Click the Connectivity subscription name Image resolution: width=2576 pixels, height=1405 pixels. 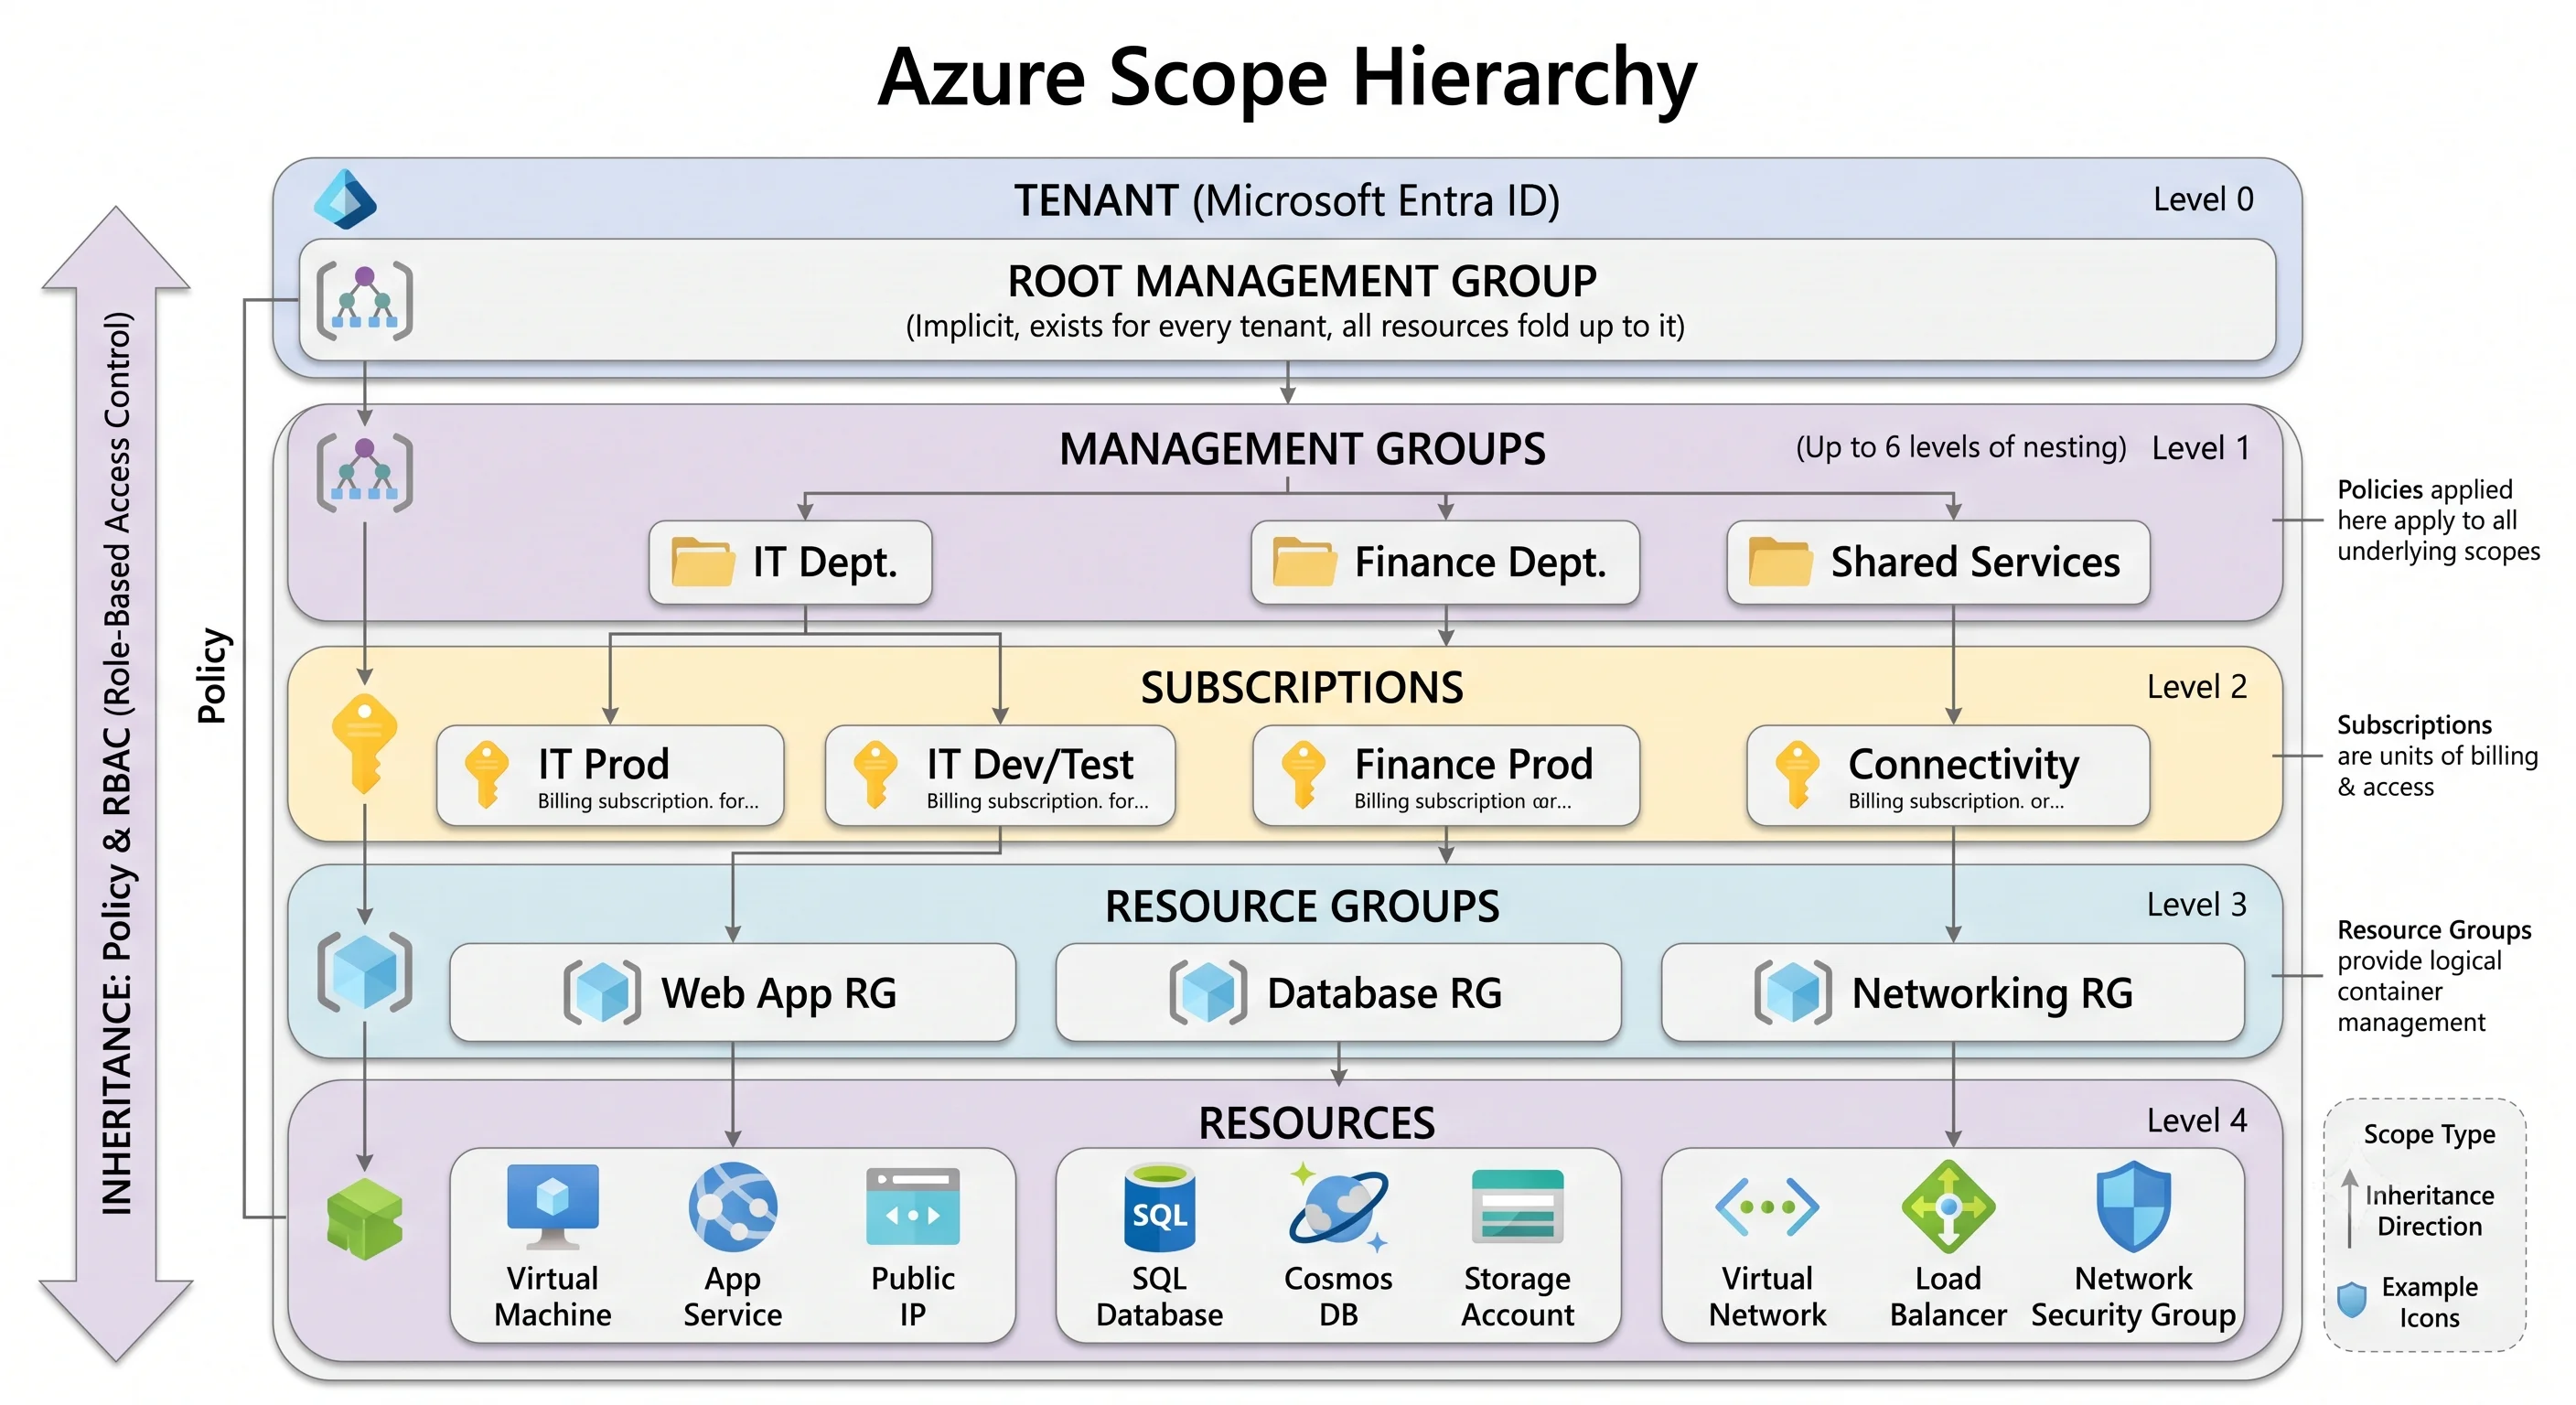[1963, 765]
